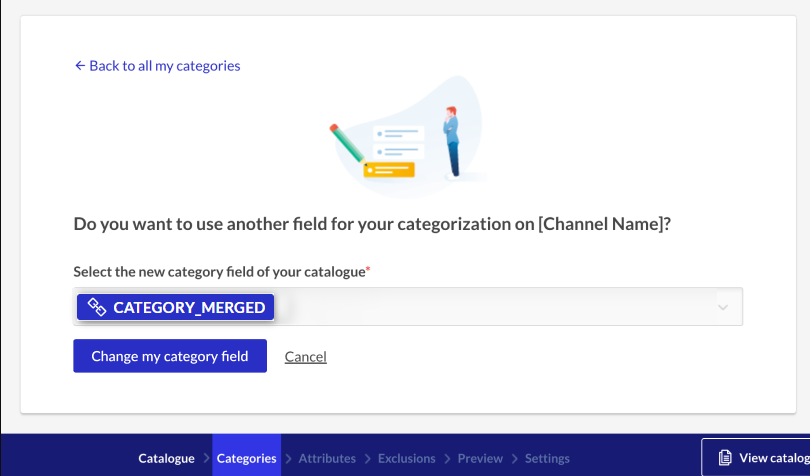
Task: Click Change my category field button
Action: coord(170,356)
